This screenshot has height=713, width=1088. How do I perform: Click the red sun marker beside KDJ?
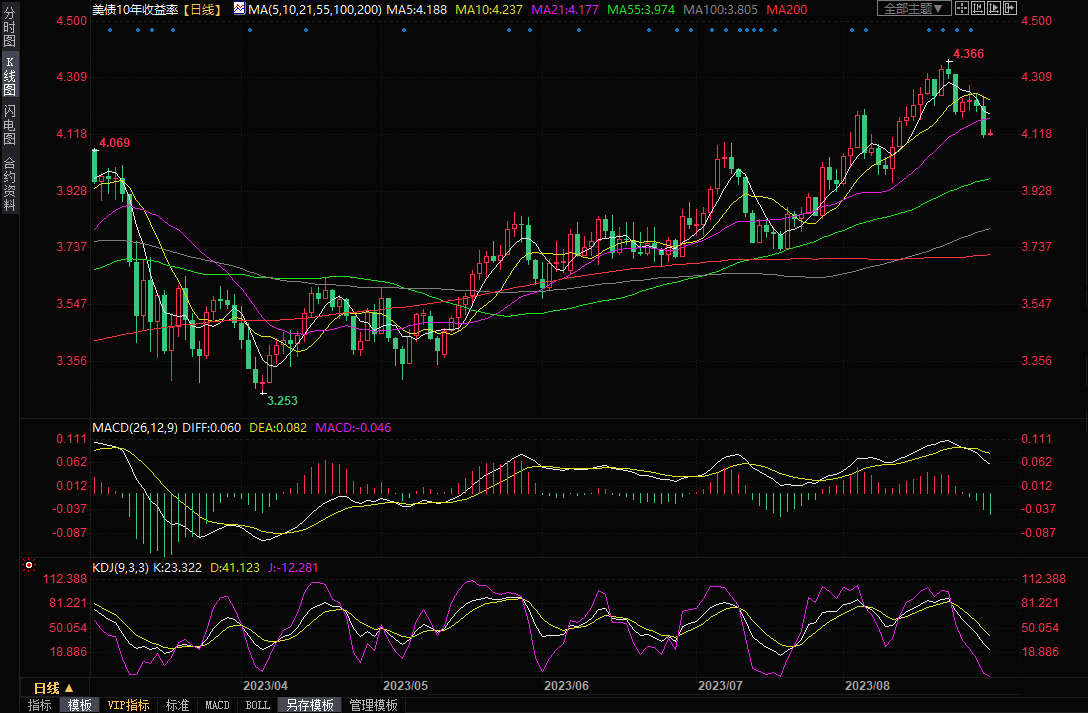29,566
